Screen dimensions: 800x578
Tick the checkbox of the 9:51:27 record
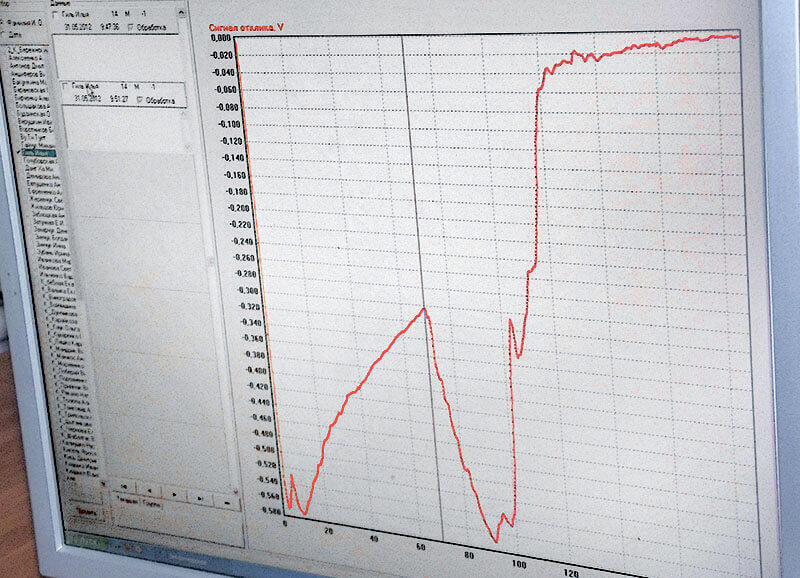[x=65, y=86]
